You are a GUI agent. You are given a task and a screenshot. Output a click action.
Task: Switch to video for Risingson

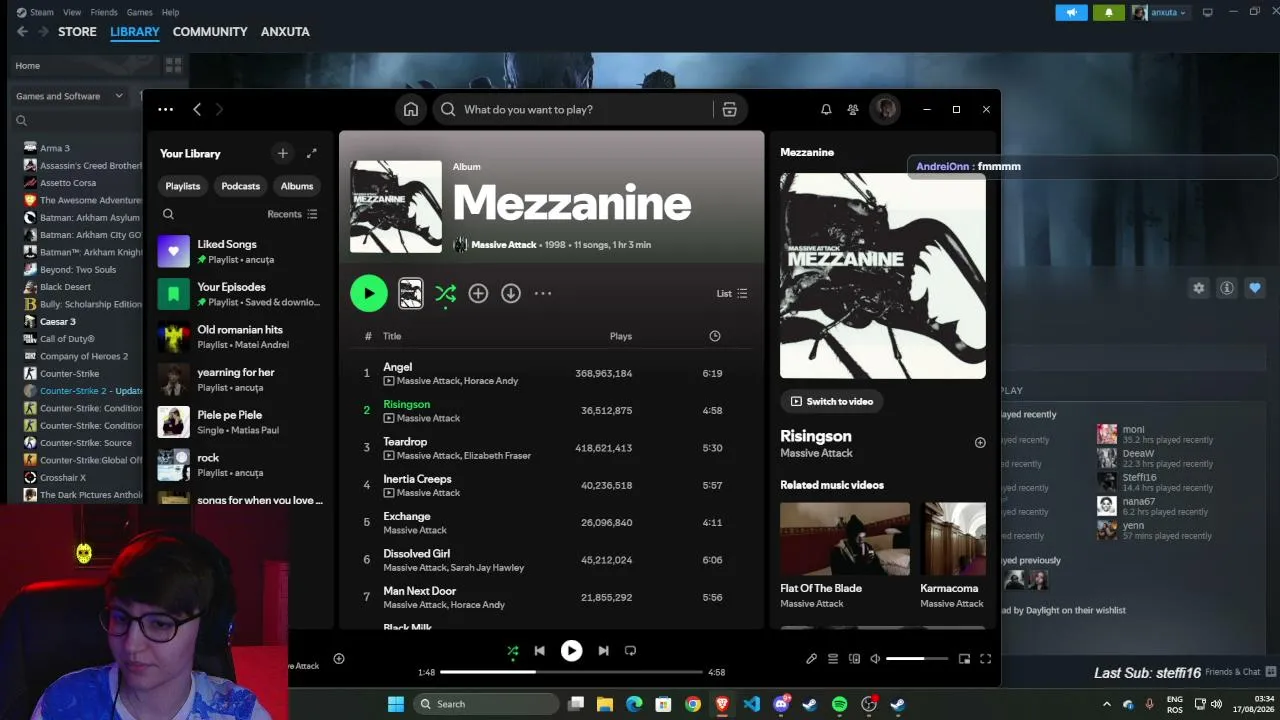[x=832, y=401]
